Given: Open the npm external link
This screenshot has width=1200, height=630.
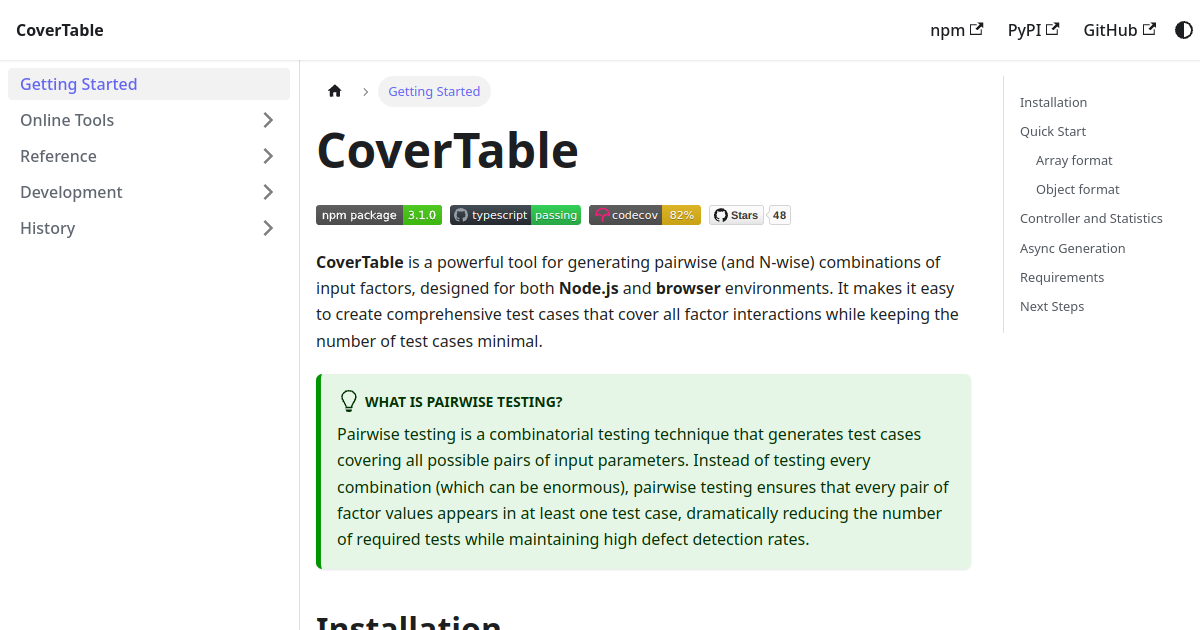Looking at the screenshot, I should tap(957, 30).
